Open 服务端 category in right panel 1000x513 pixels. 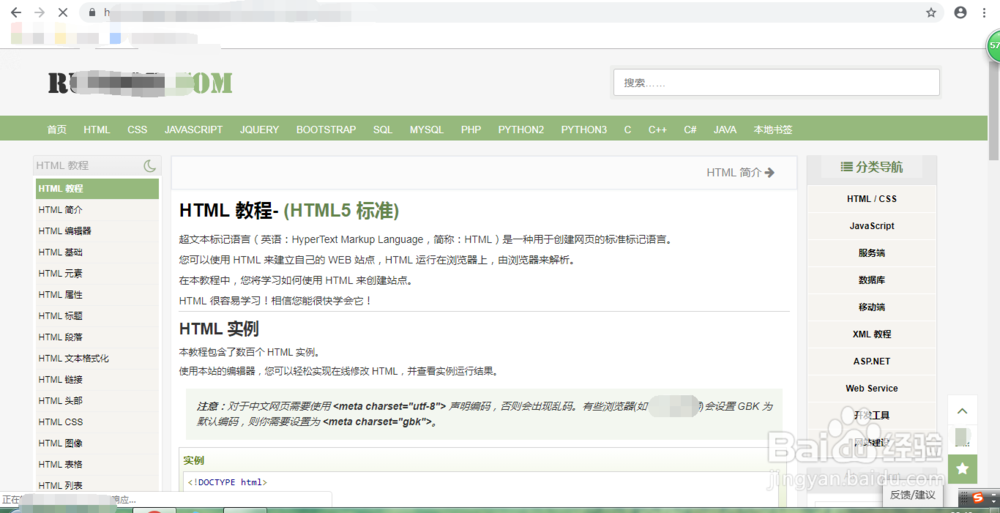click(872, 253)
